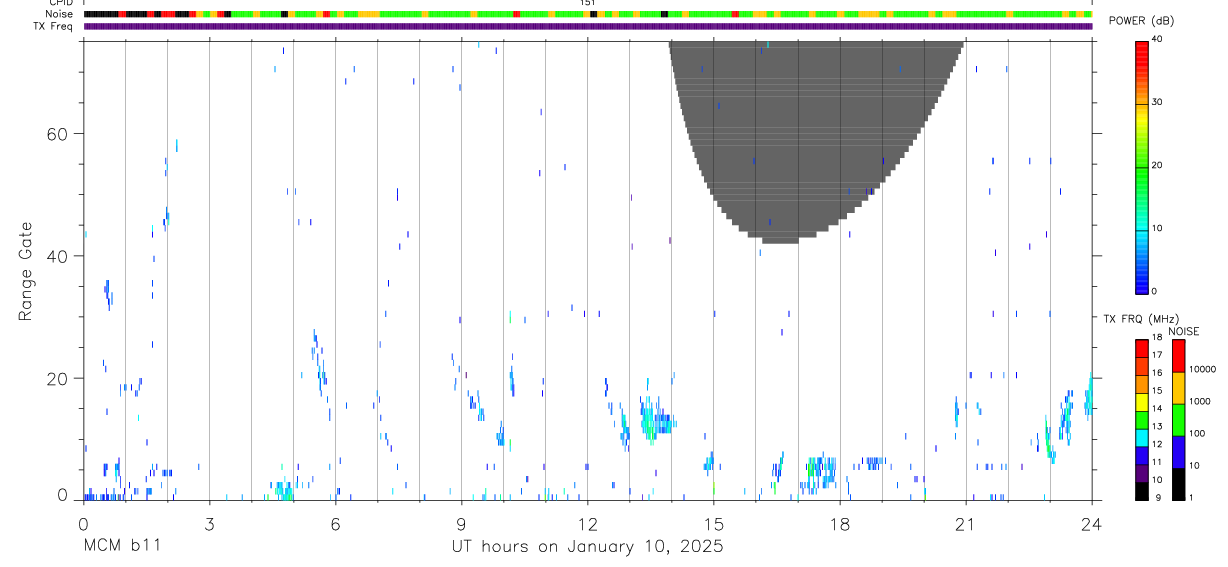Click the 12 label on TX FRQ scale
The height and width of the screenshot is (567, 1228).
pos(1156,444)
